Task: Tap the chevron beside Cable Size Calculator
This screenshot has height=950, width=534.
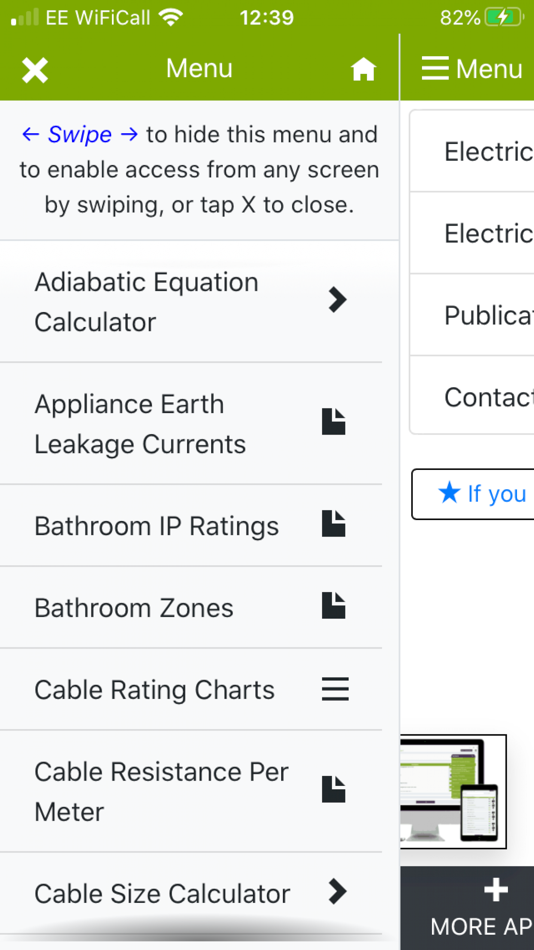Action: point(337,891)
